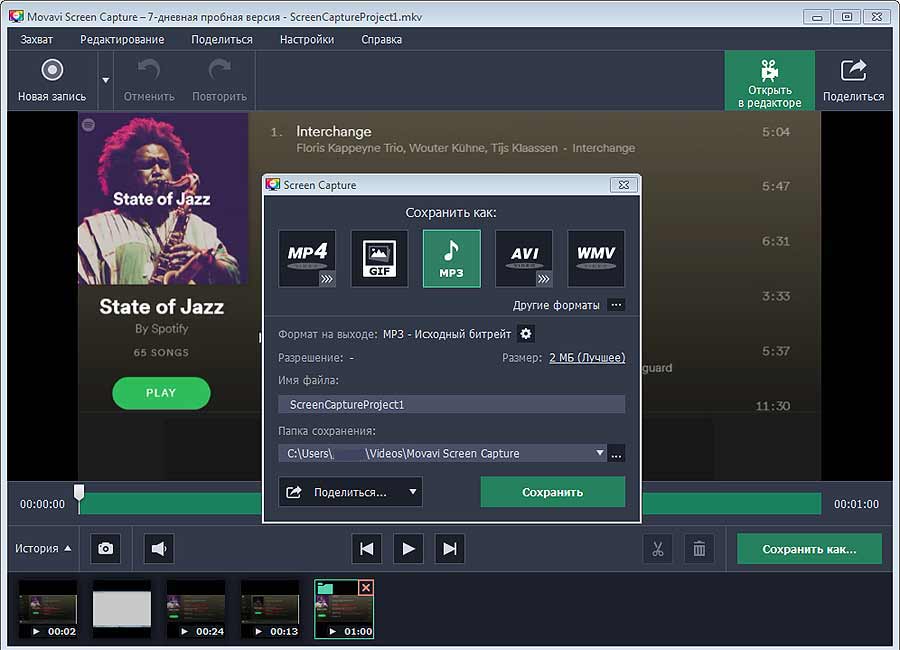Open the Справка menu
The image size is (900, 650).
click(x=381, y=40)
